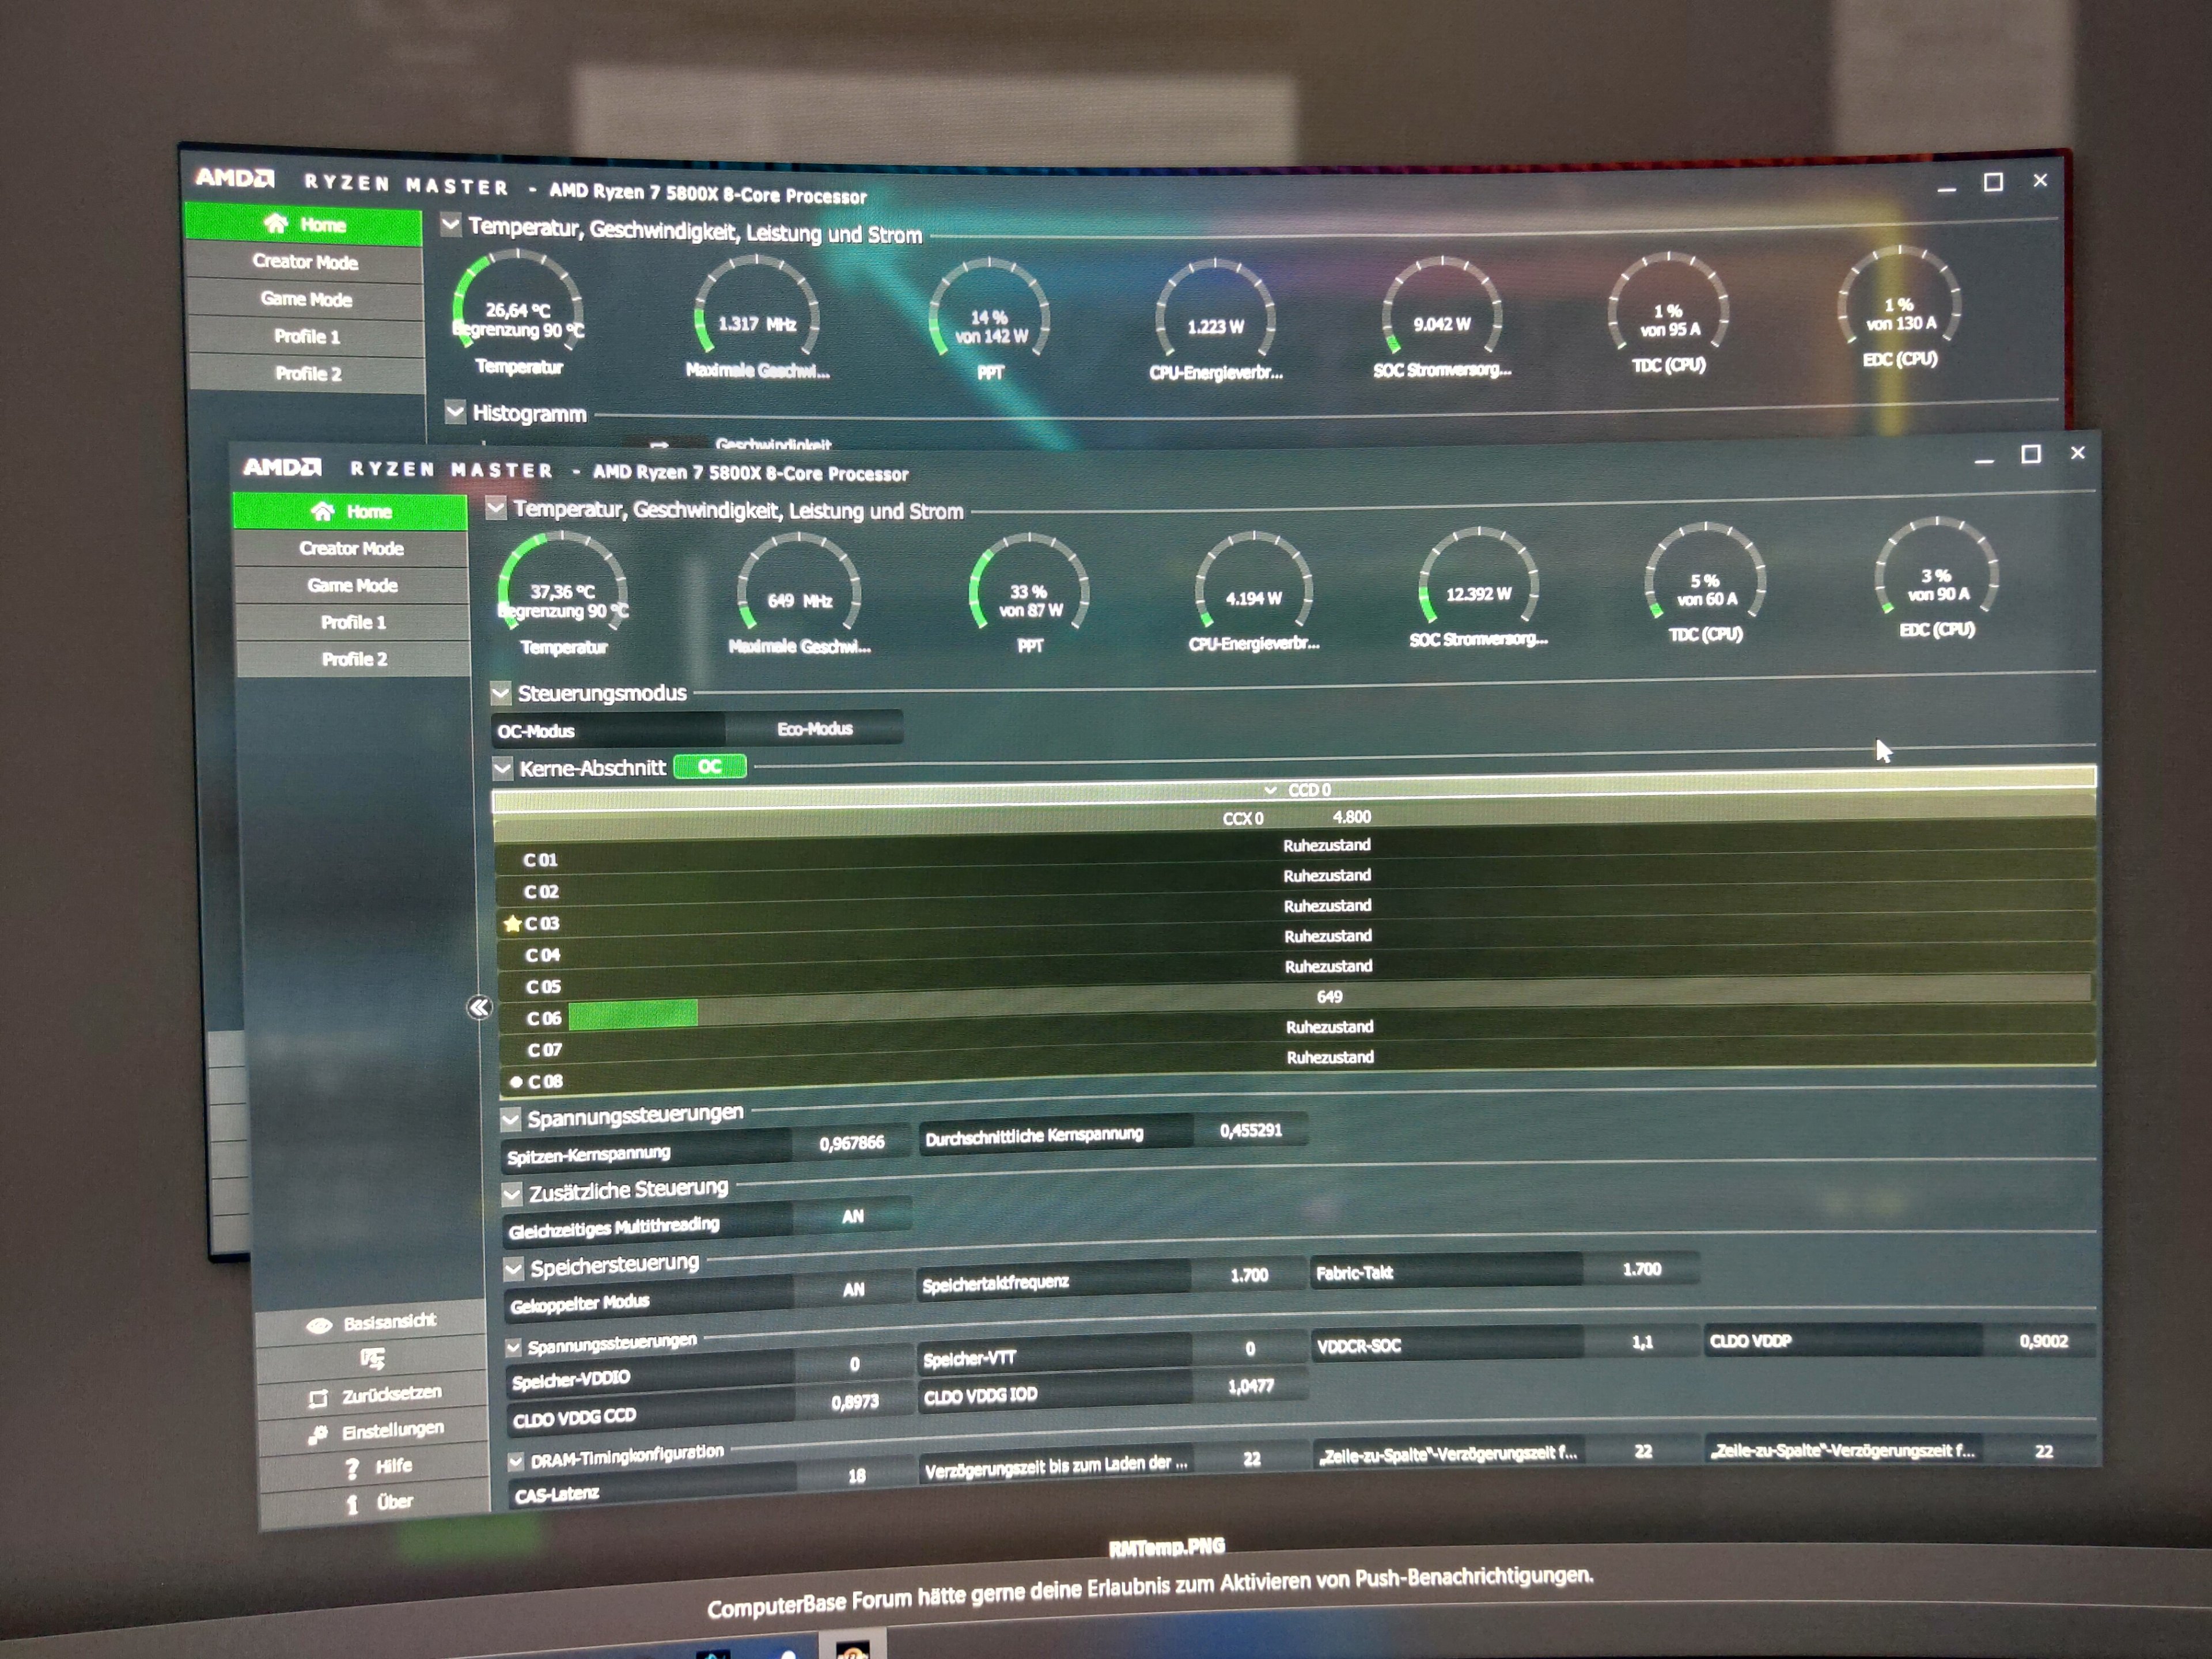Collapse the sidebar with the double-arrow icon

point(480,1007)
